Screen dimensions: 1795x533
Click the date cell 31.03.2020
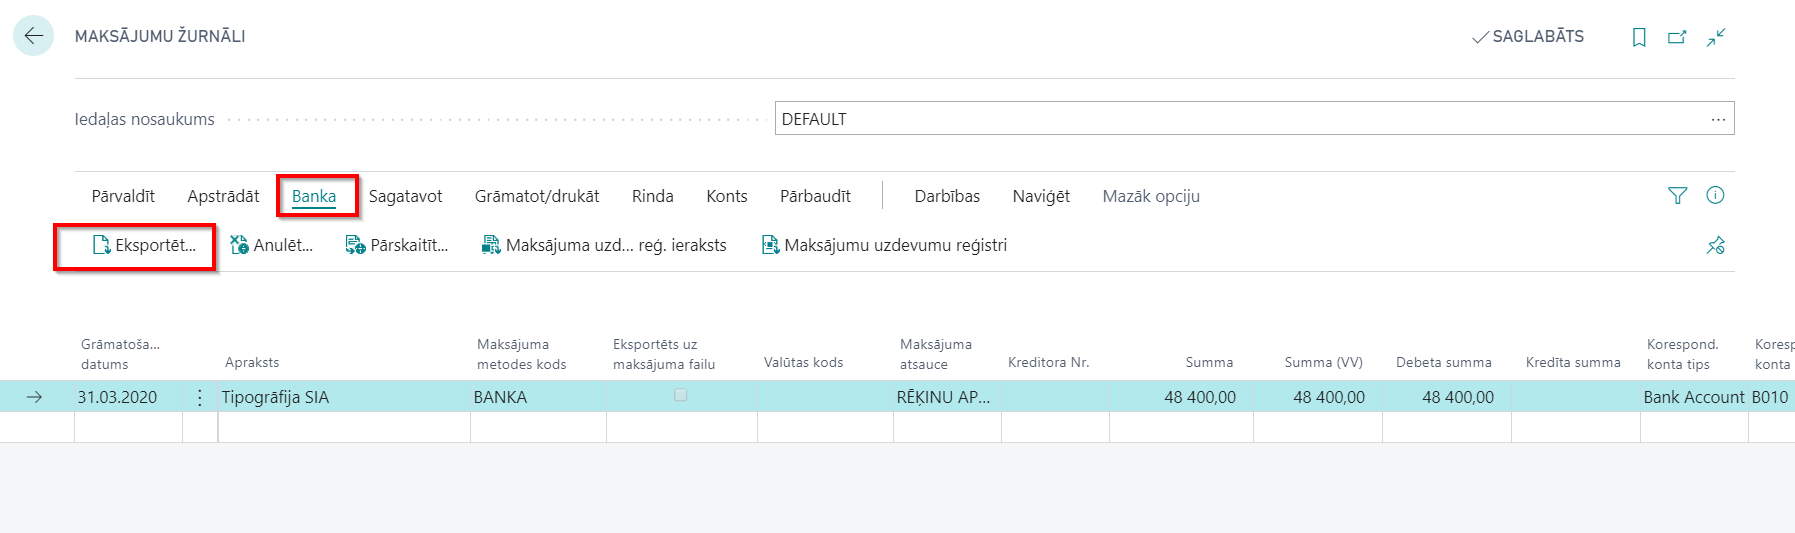pos(128,397)
